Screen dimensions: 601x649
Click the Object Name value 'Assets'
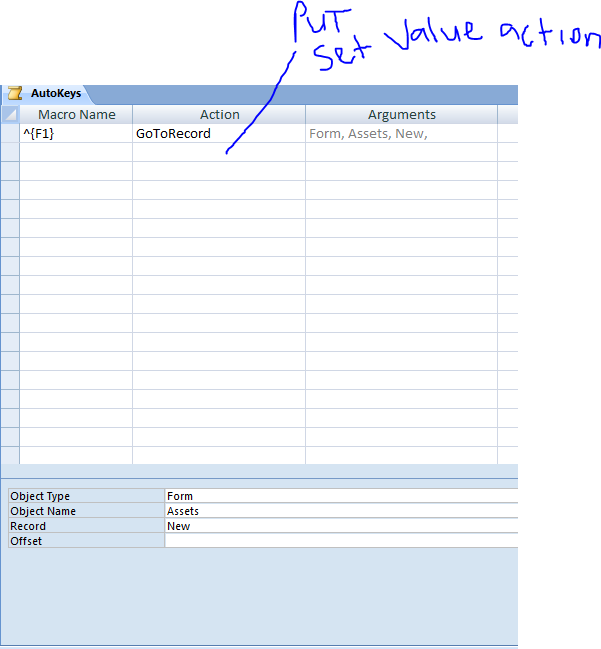tap(341, 511)
